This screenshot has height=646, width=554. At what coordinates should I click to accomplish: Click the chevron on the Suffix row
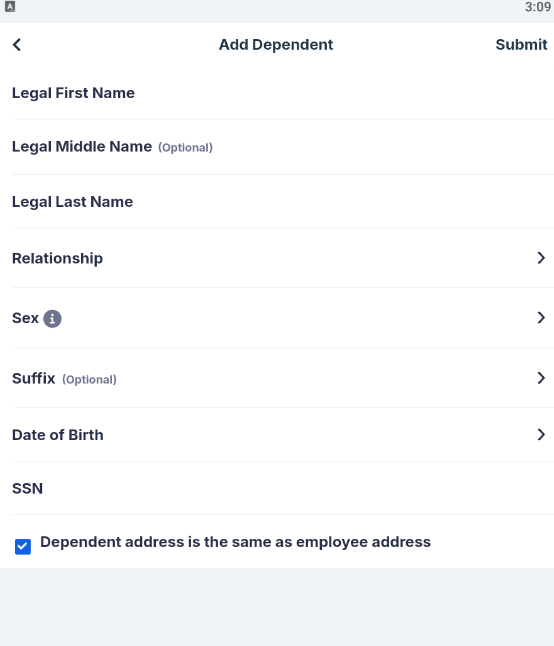pyautogui.click(x=541, y=378)
